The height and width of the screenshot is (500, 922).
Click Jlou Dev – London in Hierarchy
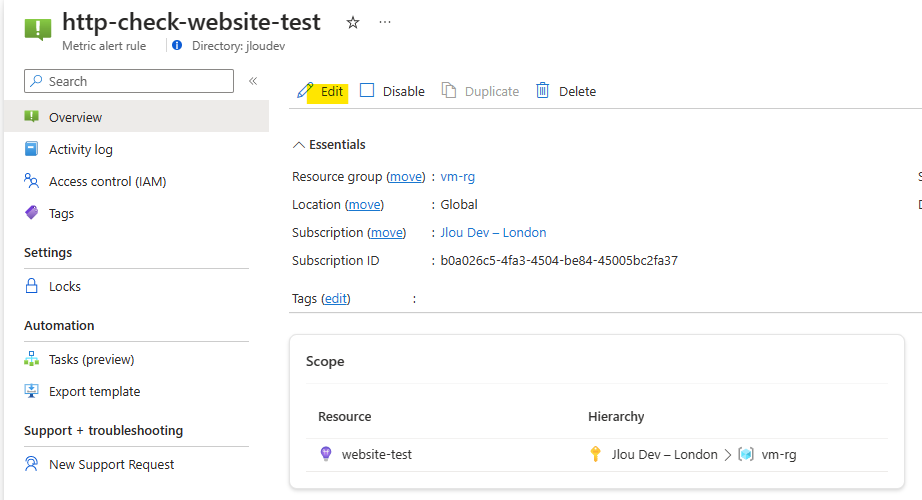664,454
